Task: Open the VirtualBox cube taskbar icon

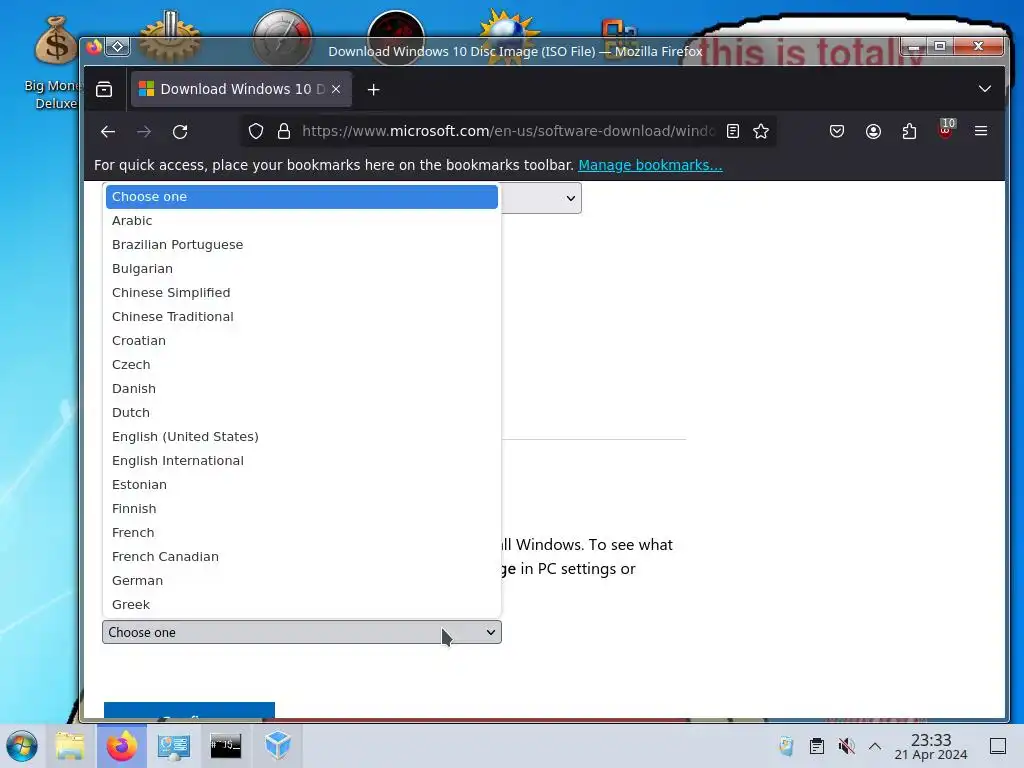Action: point(278,745)
